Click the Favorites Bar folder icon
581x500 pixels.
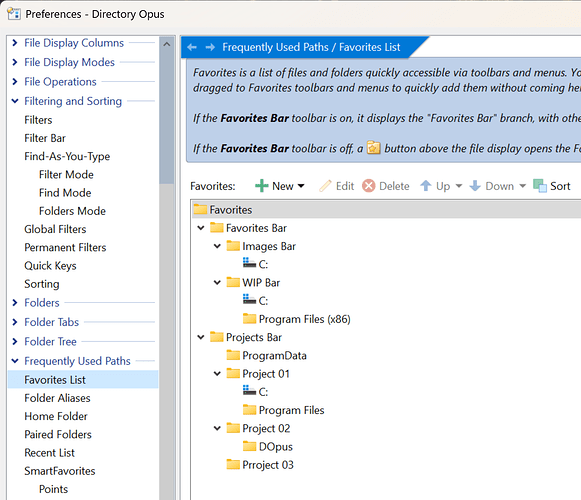(x=217, y=228)
